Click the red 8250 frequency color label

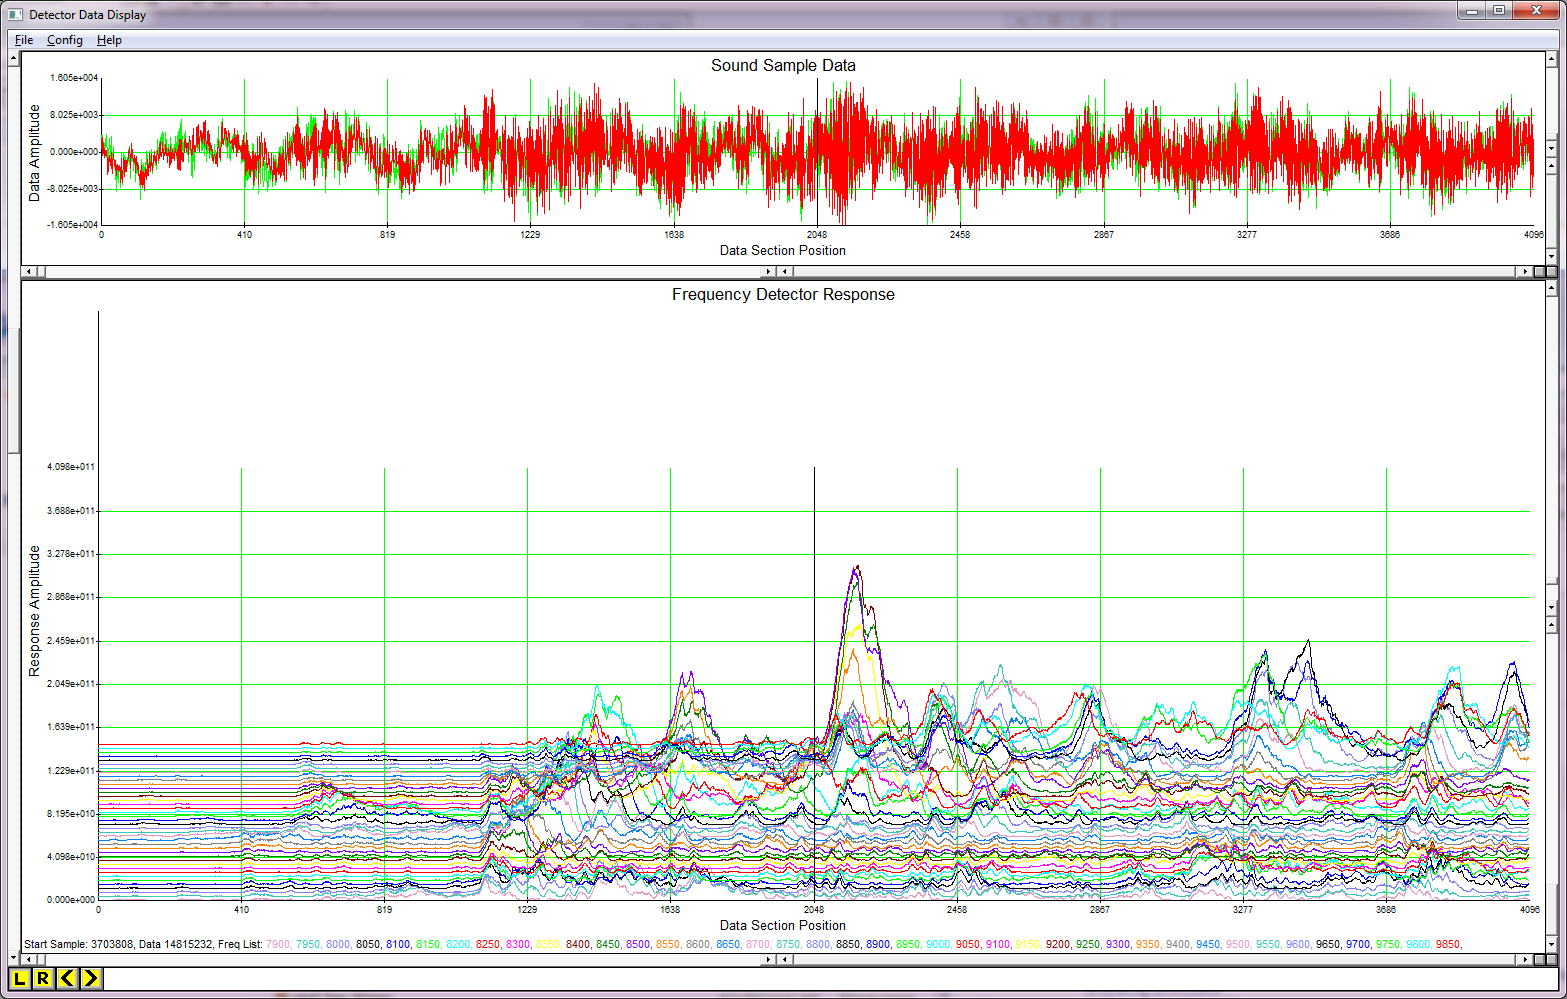pos(487,943)
